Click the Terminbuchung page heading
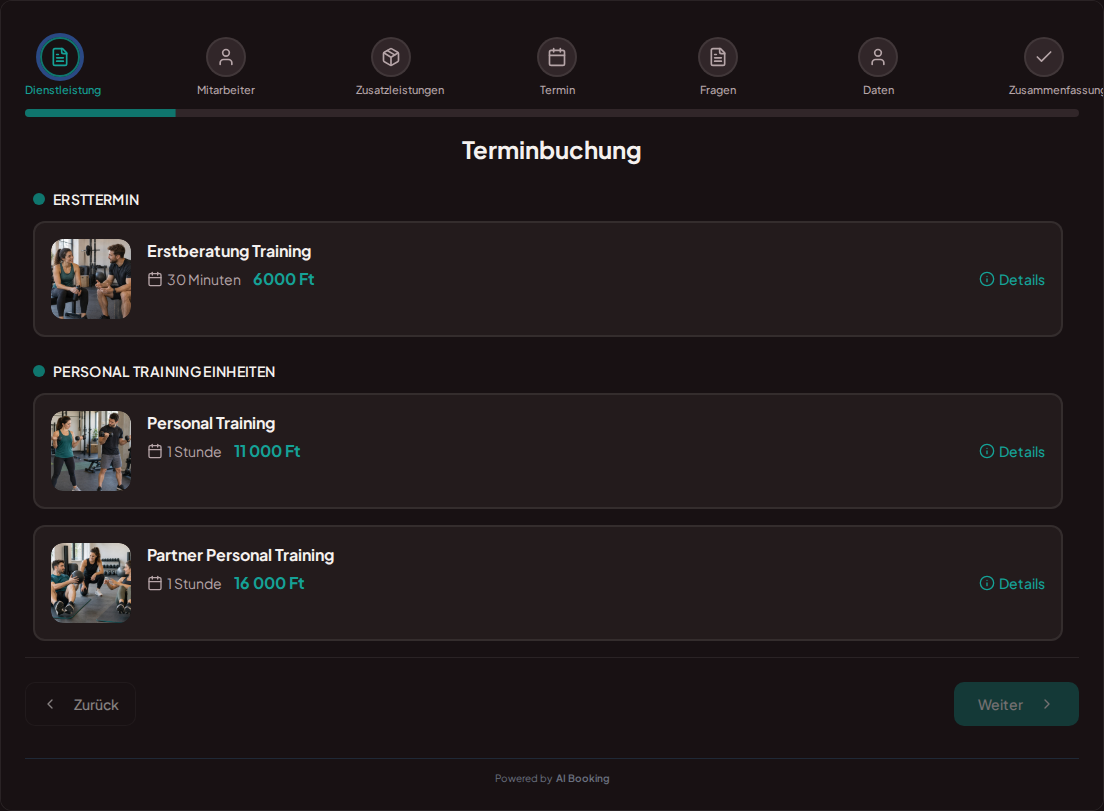This screenshot has width=1104, height=811. coord(551,150)
